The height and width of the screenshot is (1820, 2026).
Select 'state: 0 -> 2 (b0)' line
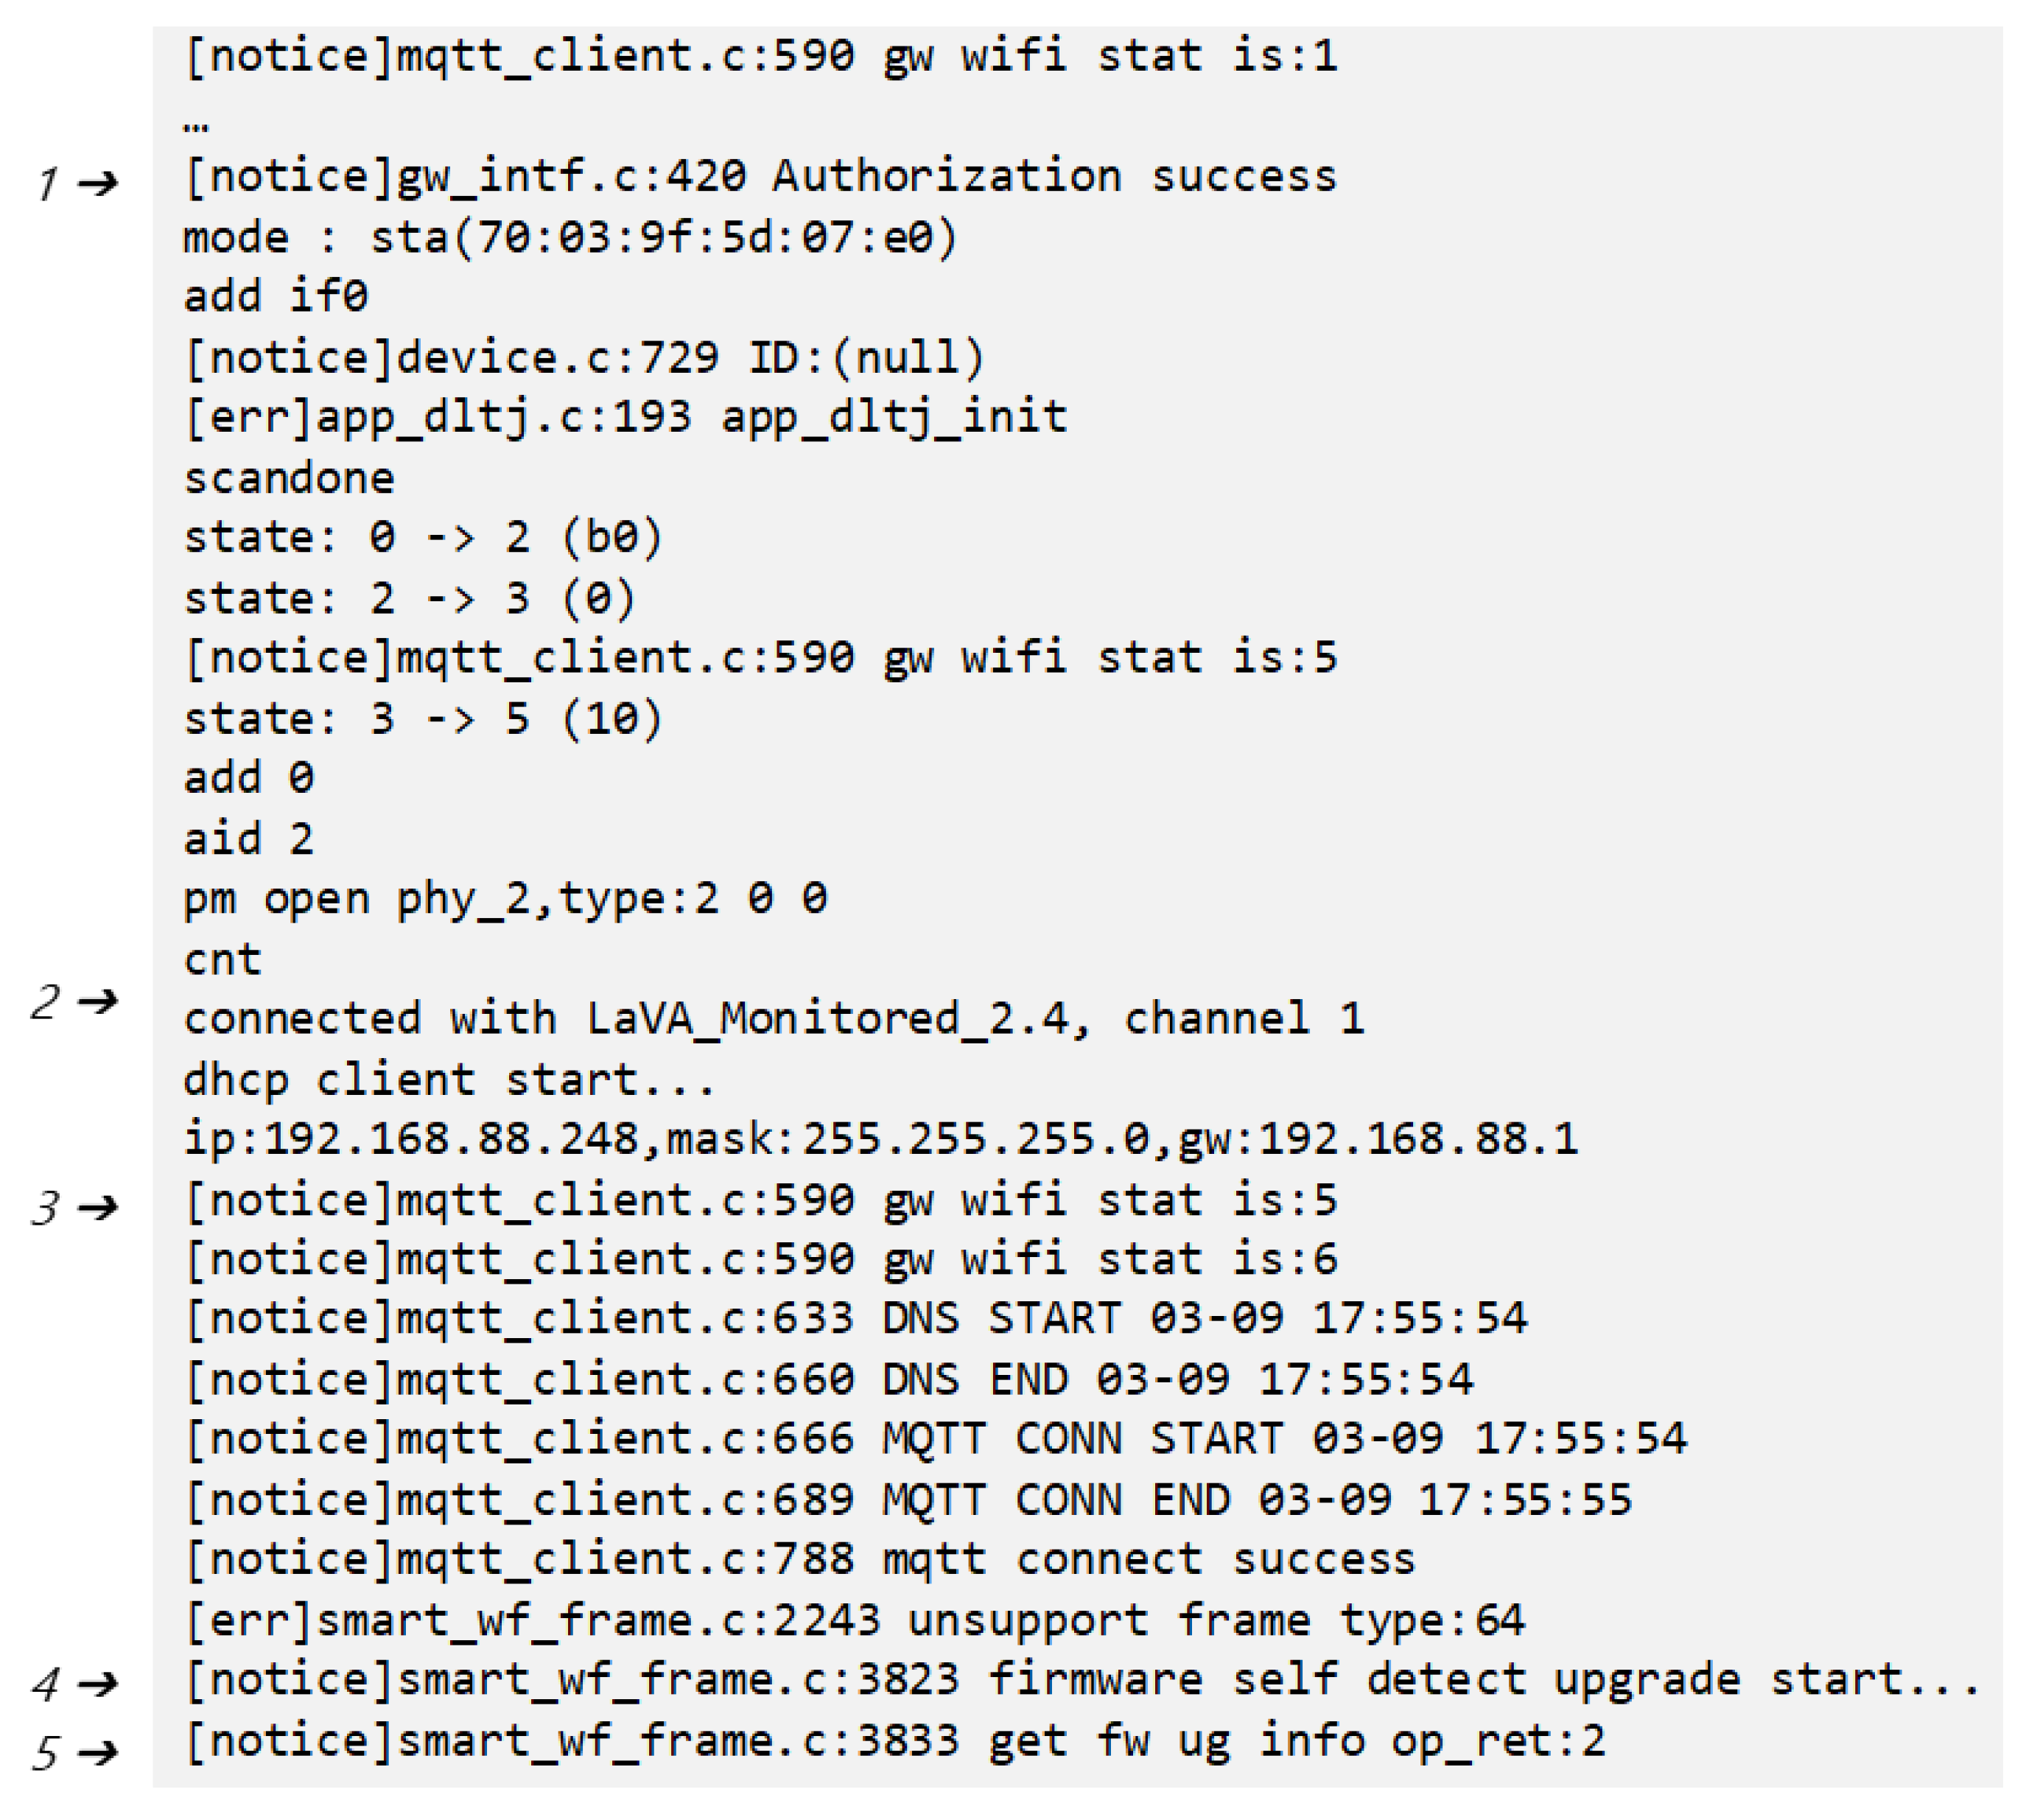(423, 538)
